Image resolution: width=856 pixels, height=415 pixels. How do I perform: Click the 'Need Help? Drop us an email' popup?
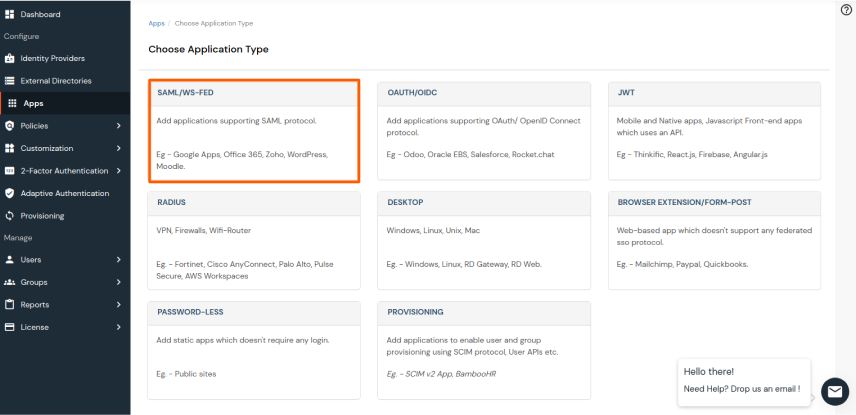744,382
